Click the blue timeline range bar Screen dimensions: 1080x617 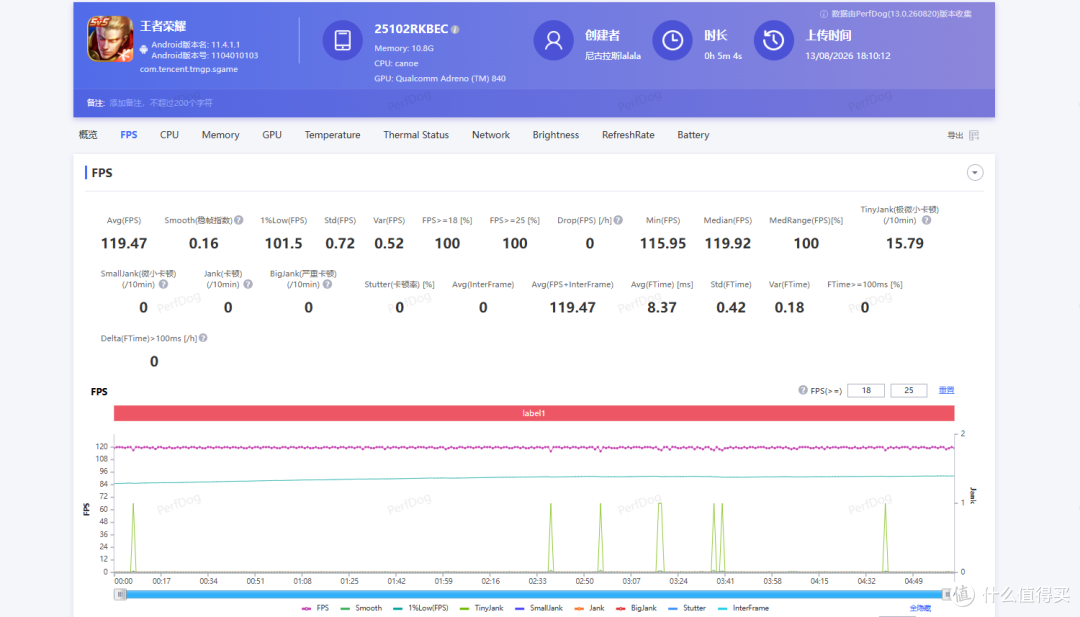click(x=534, y=594)
